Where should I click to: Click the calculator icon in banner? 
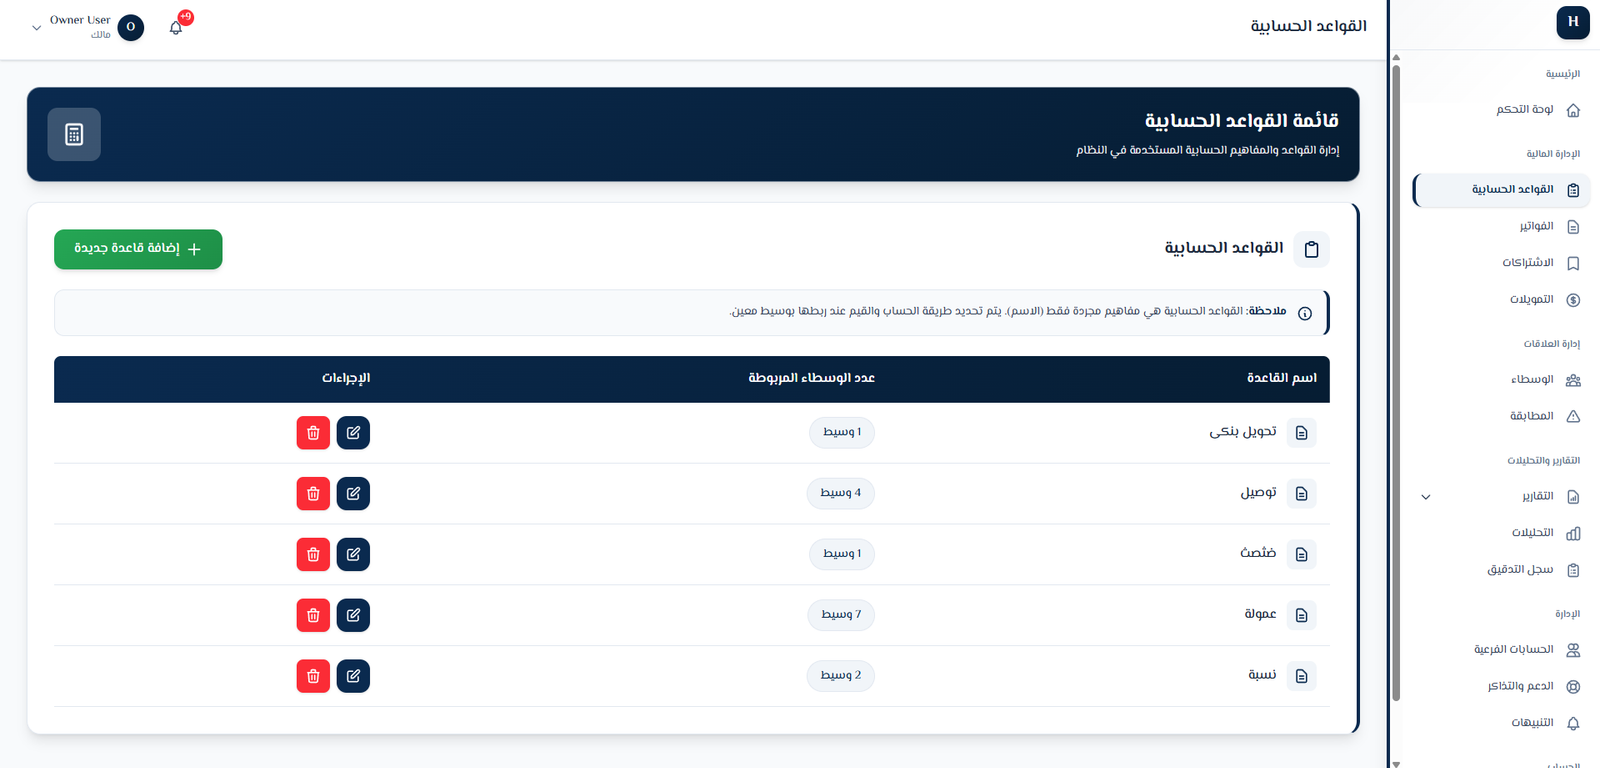[74, 134]
